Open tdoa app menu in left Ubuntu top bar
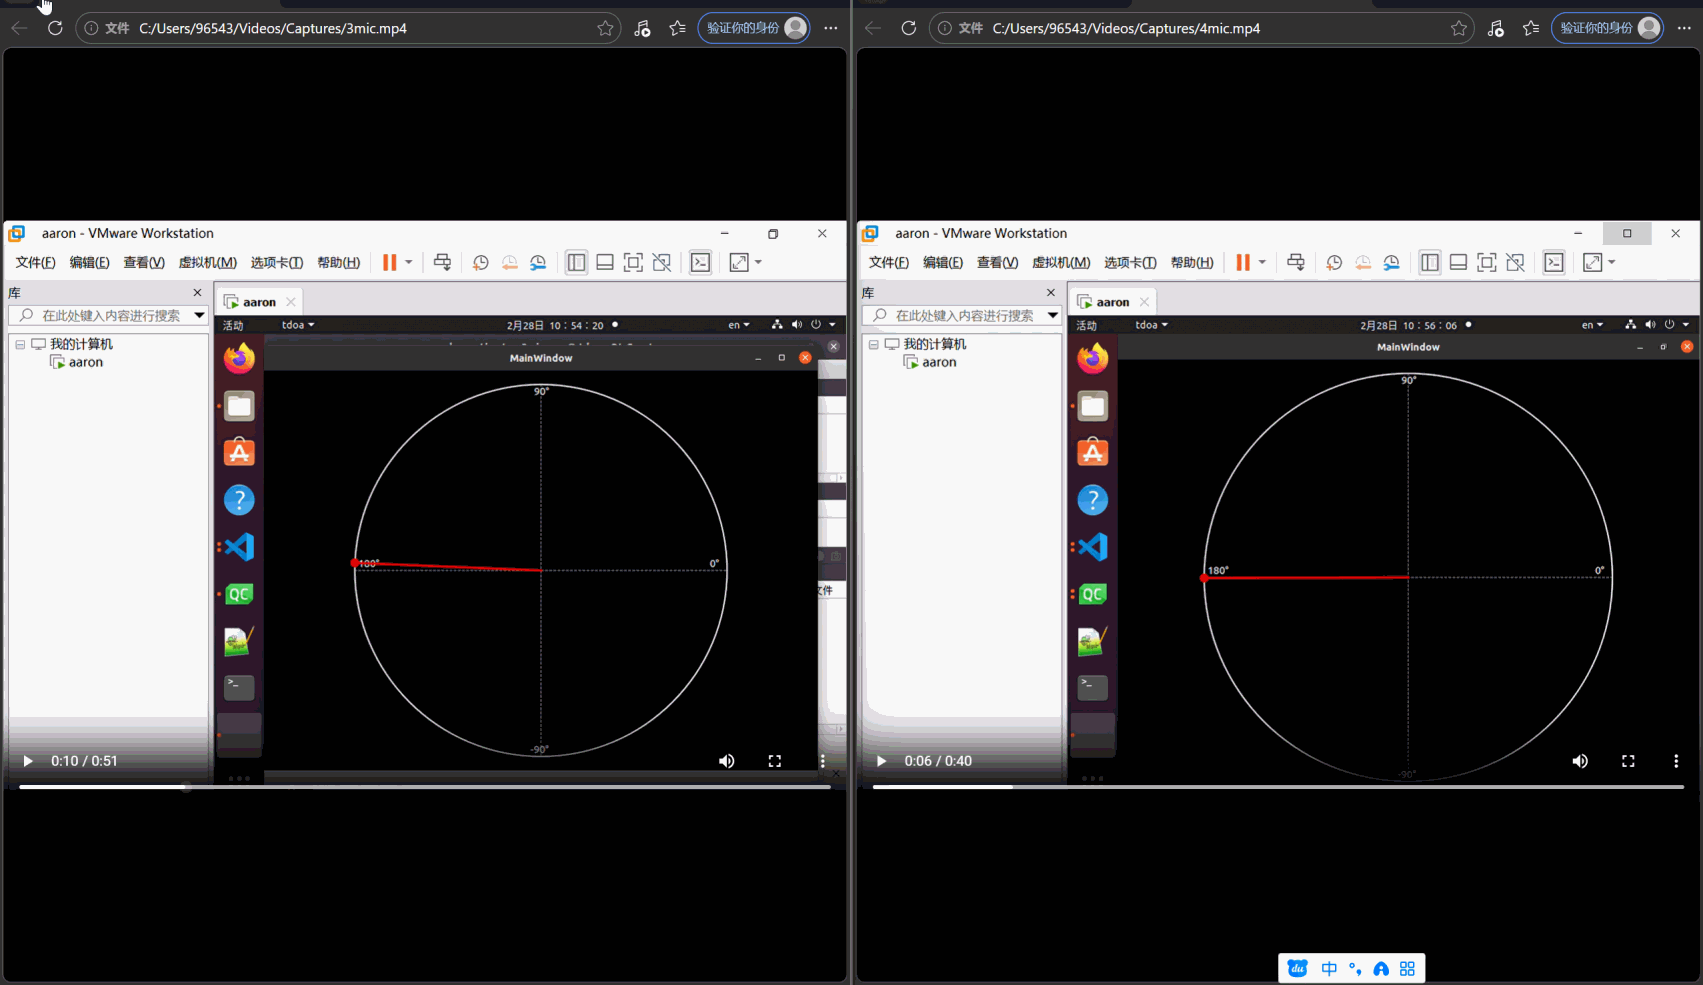1703x985 pixels. [x=298, y=325]
